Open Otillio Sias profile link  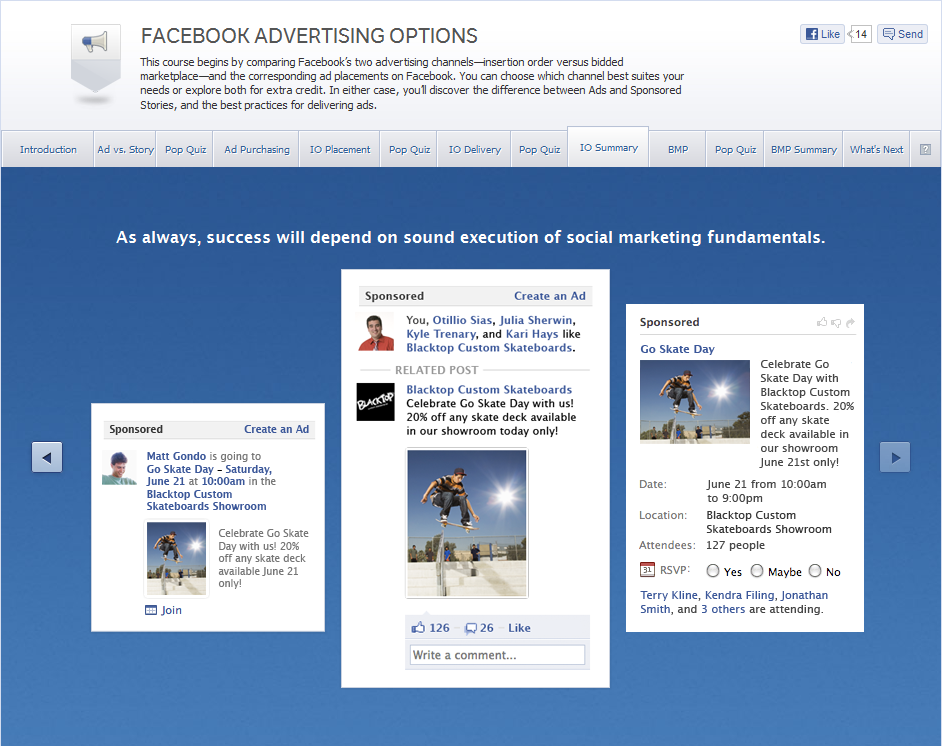(463, 320)
